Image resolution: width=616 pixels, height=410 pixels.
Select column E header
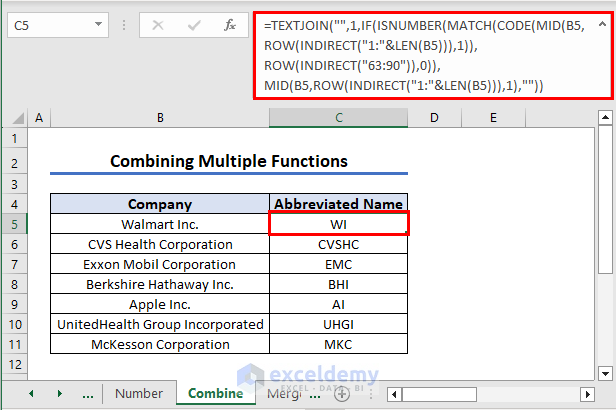493,118
